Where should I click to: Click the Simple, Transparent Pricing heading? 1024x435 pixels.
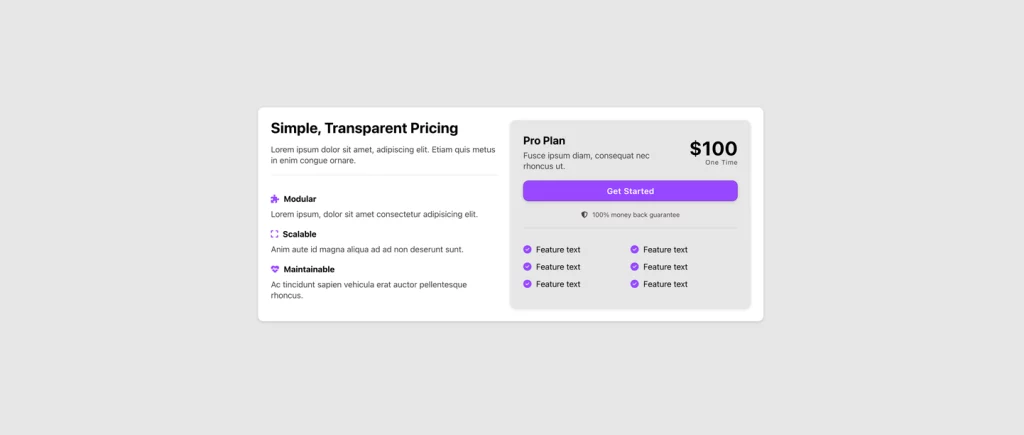[x=364, y=128]
